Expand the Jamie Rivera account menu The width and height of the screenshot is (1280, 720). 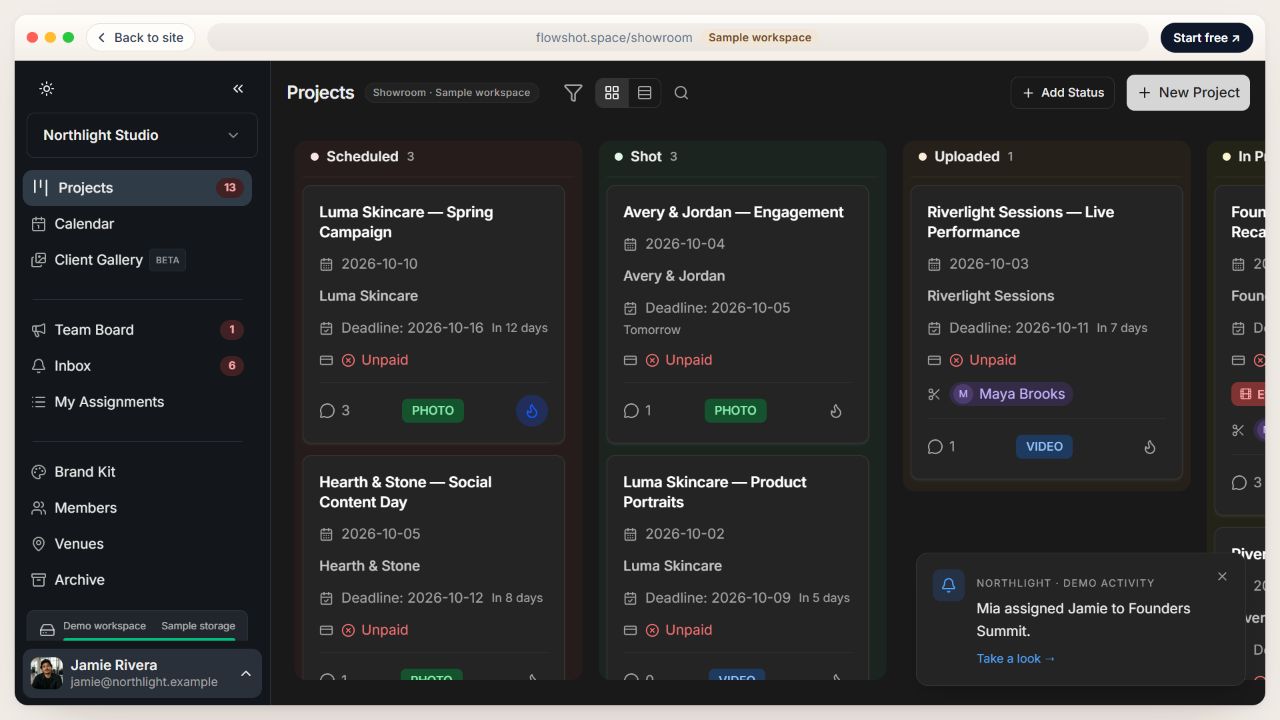point(142,673)
